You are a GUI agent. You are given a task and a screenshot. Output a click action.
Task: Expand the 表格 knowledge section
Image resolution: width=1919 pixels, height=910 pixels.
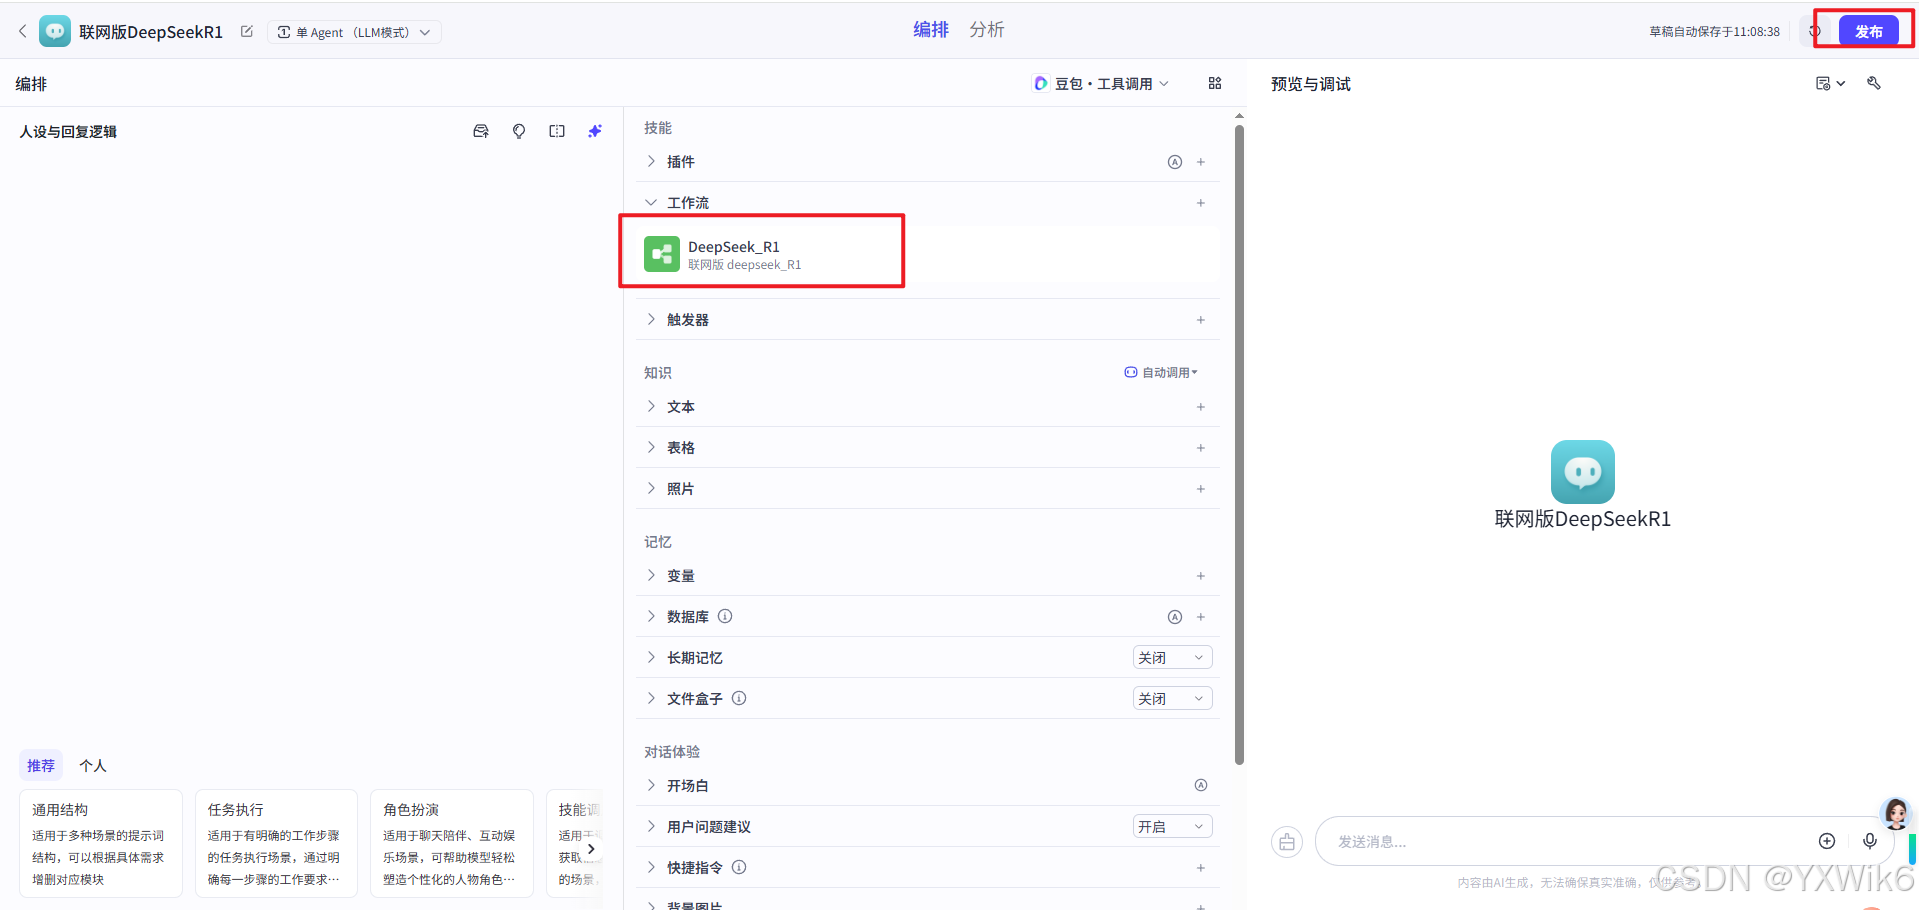click(x=651, y=448)
